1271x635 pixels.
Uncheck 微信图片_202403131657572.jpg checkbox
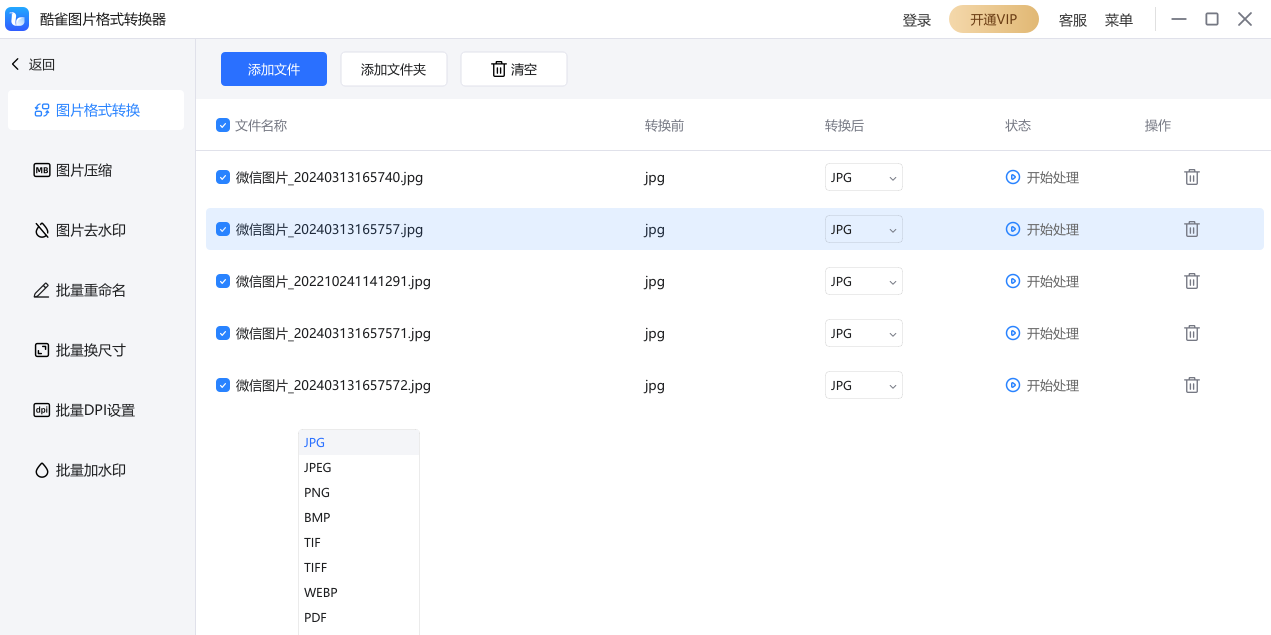click(x=223, y=385)
